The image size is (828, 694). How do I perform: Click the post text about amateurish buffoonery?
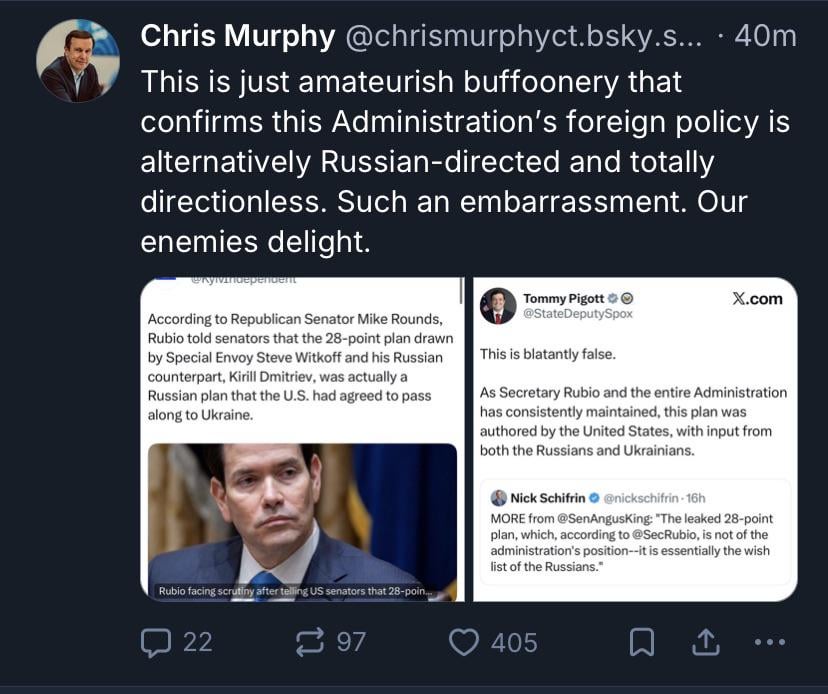tap(465, 161)
